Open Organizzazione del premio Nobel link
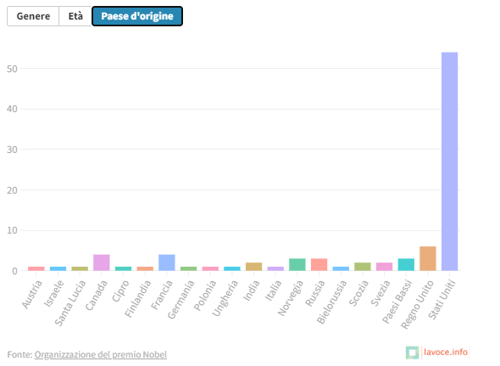The width and height of the screenshot is (500, 366). click(x=100, y=354)
